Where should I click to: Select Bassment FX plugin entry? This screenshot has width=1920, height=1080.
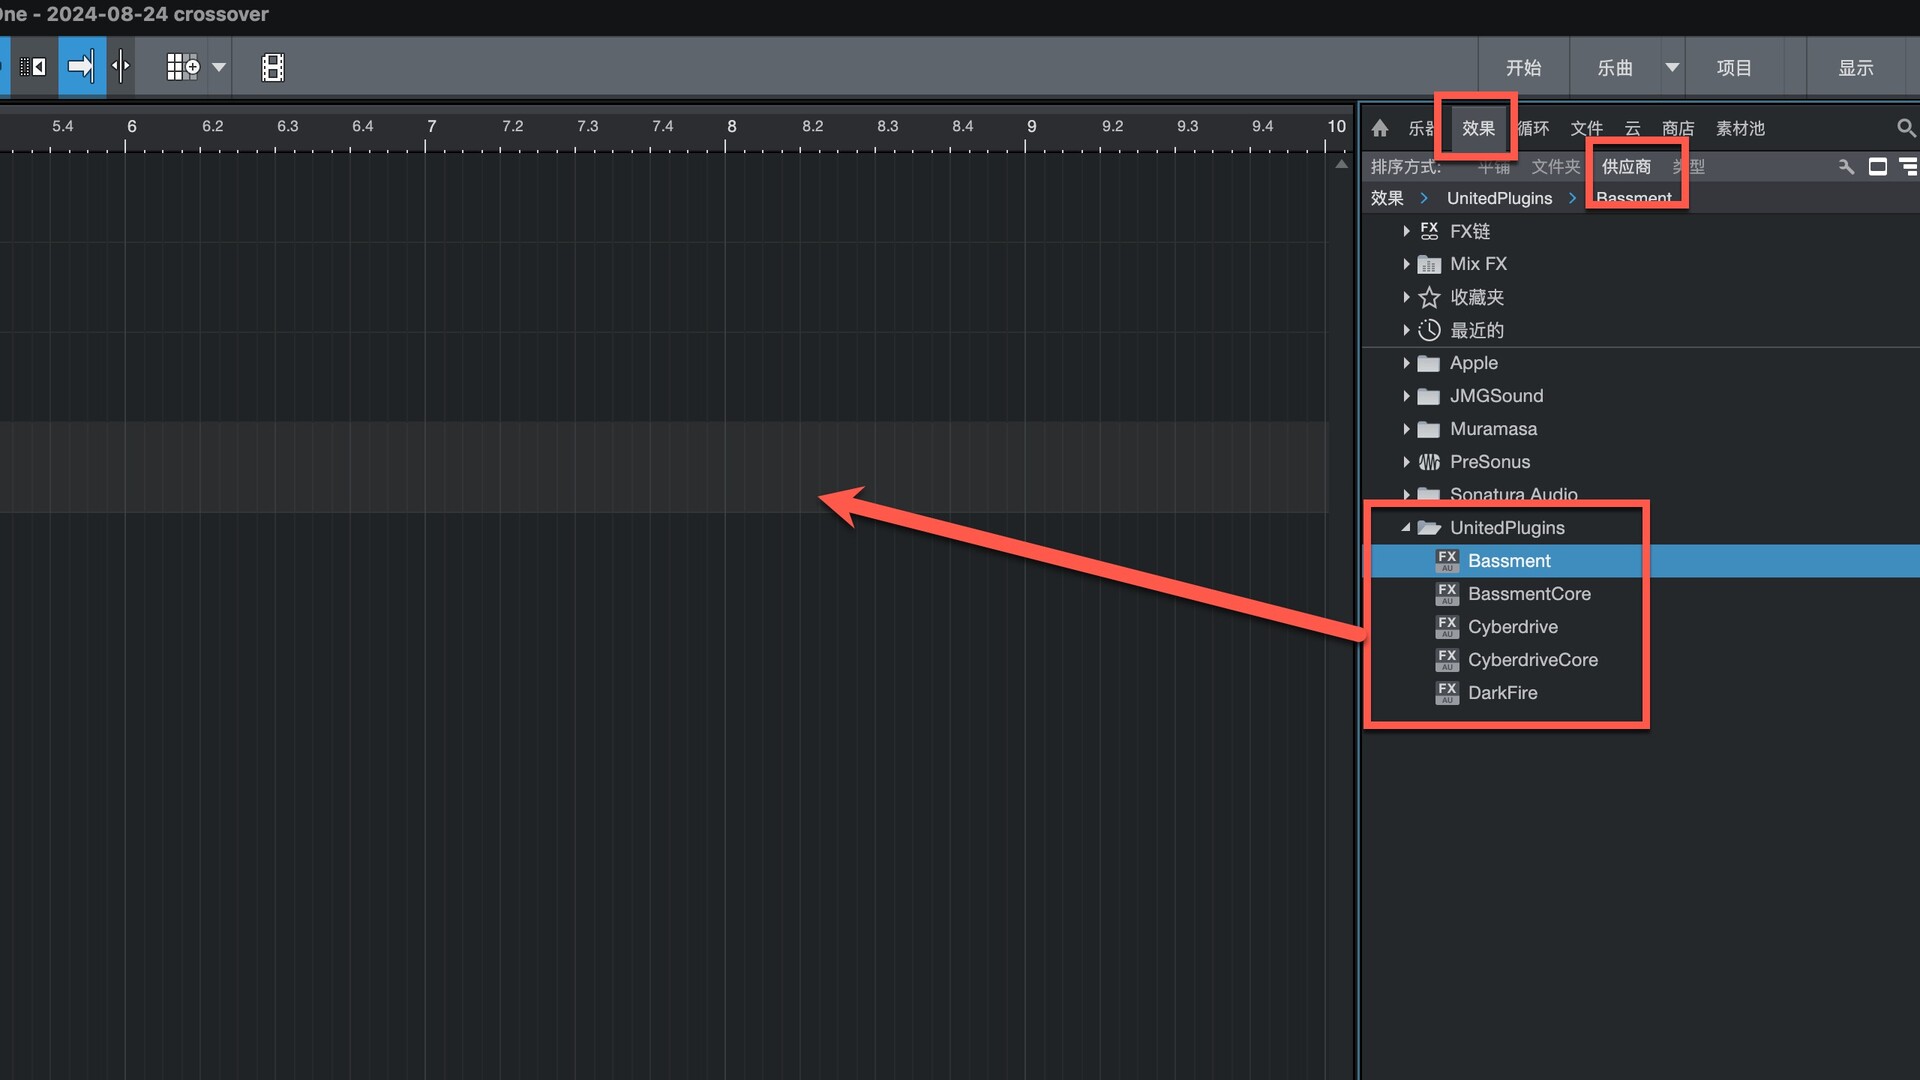[1508, 561]
